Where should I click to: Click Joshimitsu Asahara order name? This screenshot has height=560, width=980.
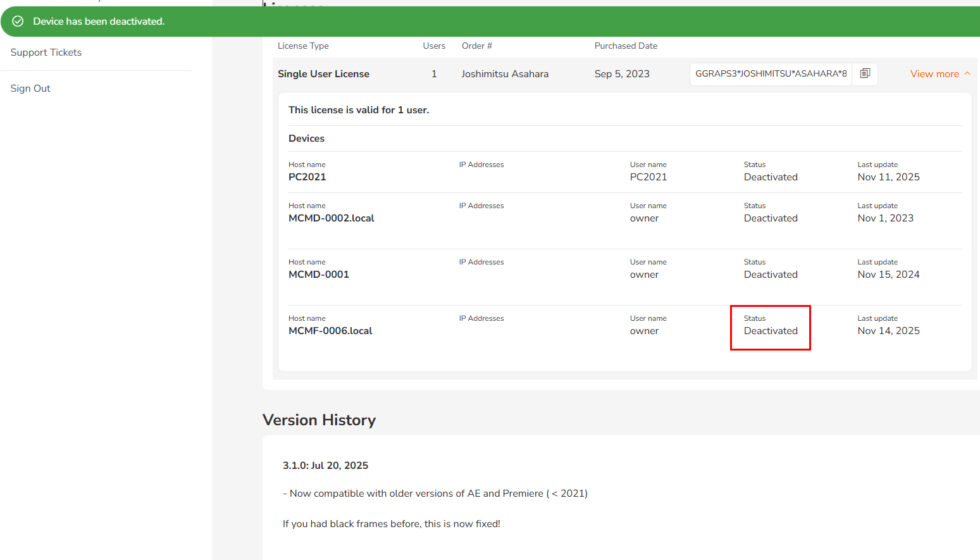[504, 74]
